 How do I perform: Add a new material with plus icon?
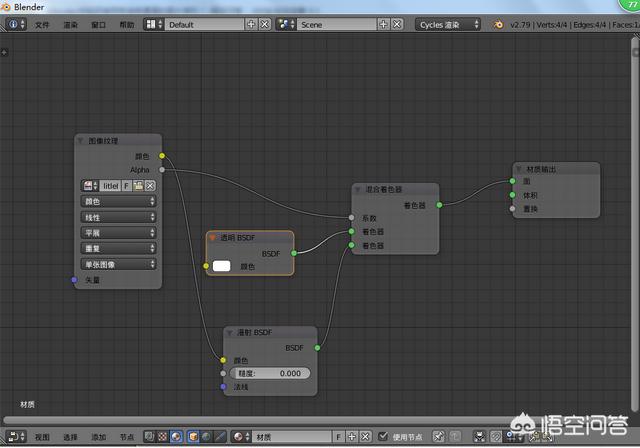click(351, 437)
